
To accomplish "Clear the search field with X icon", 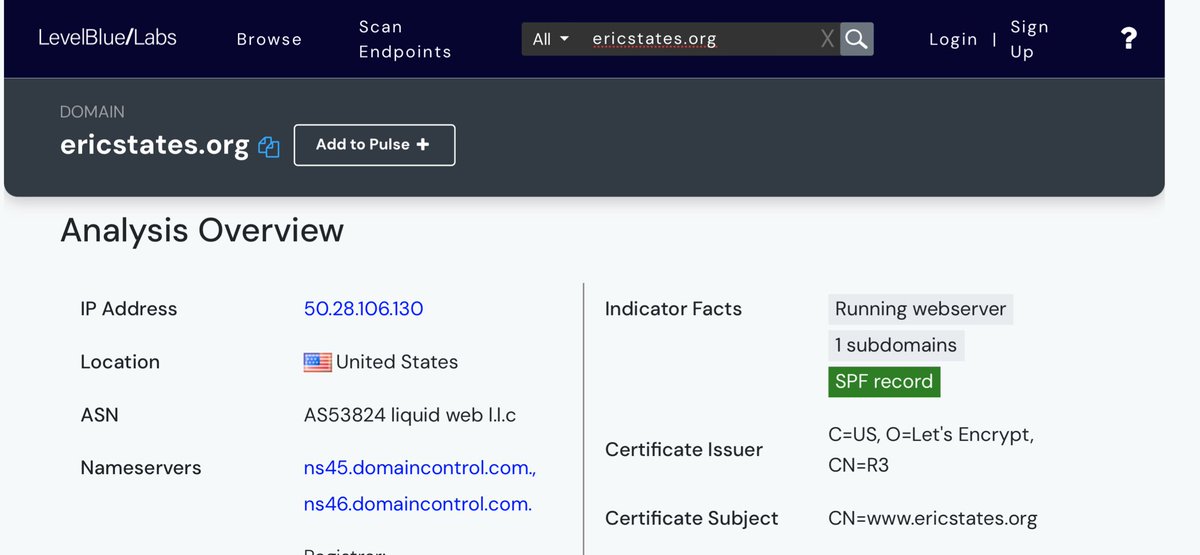I will point(827,39).
